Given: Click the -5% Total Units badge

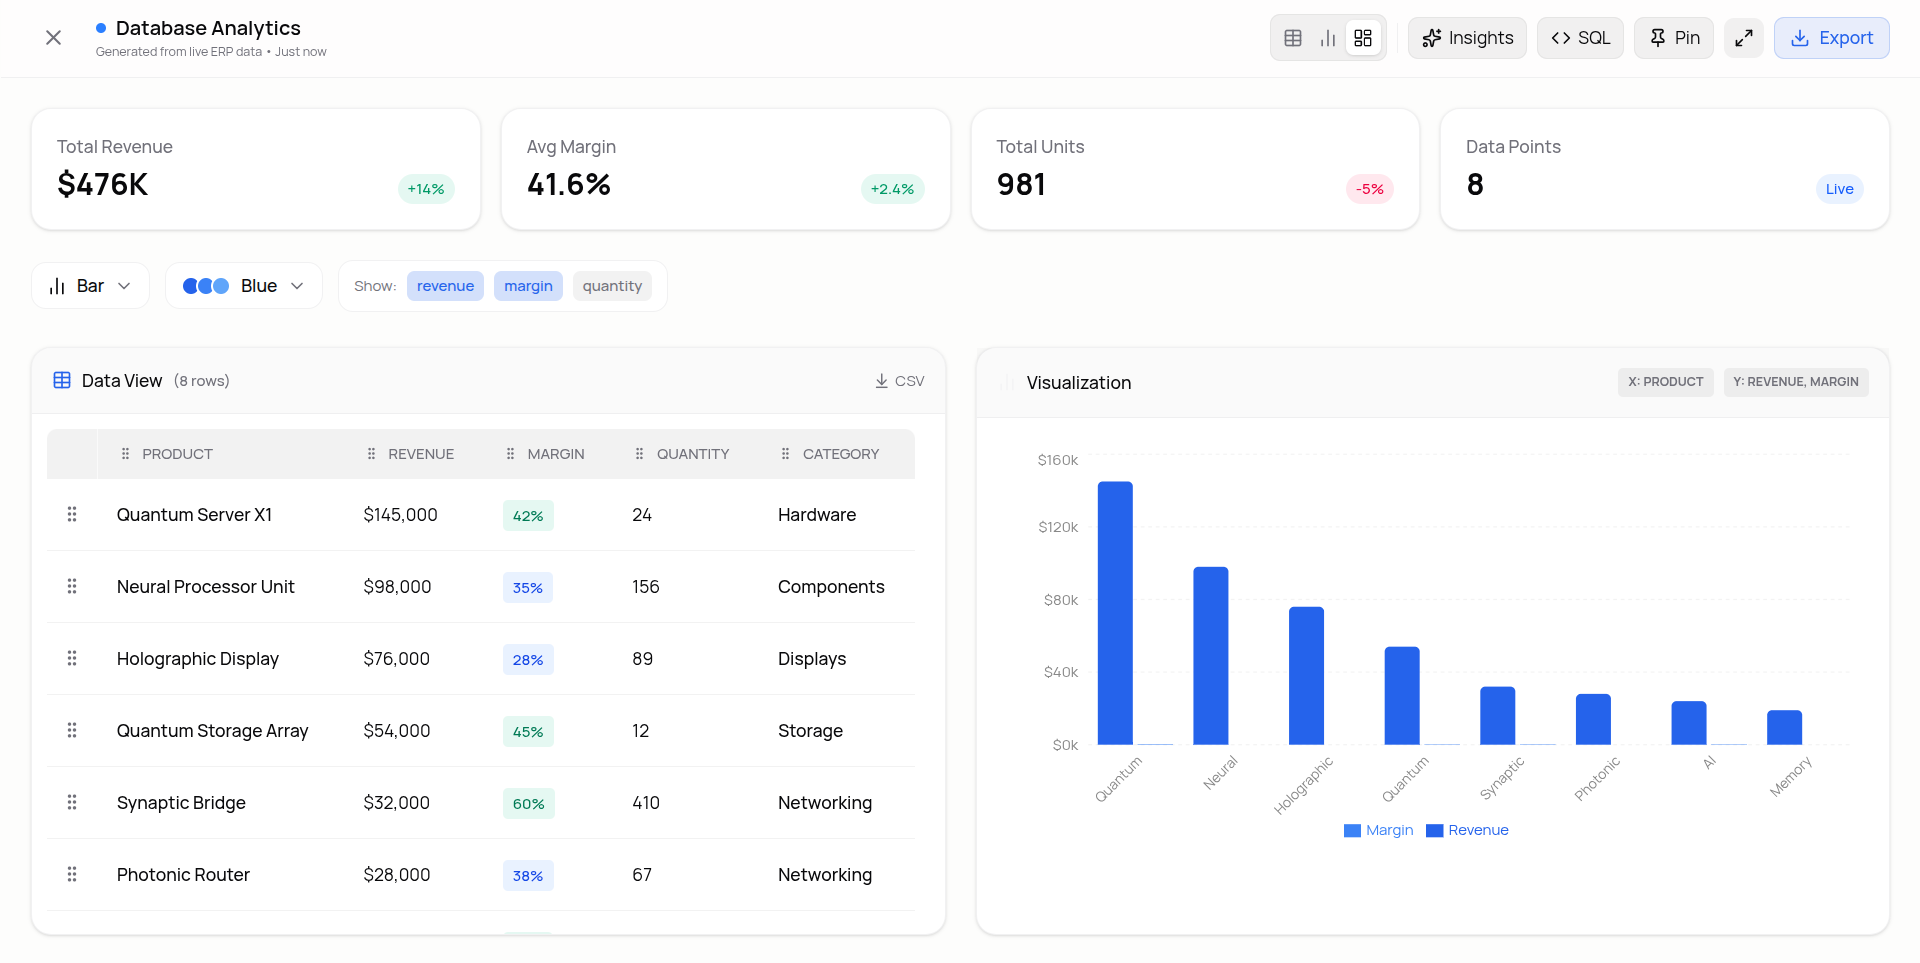Looking at the screenshot, I should click(x=1369, y=189).
